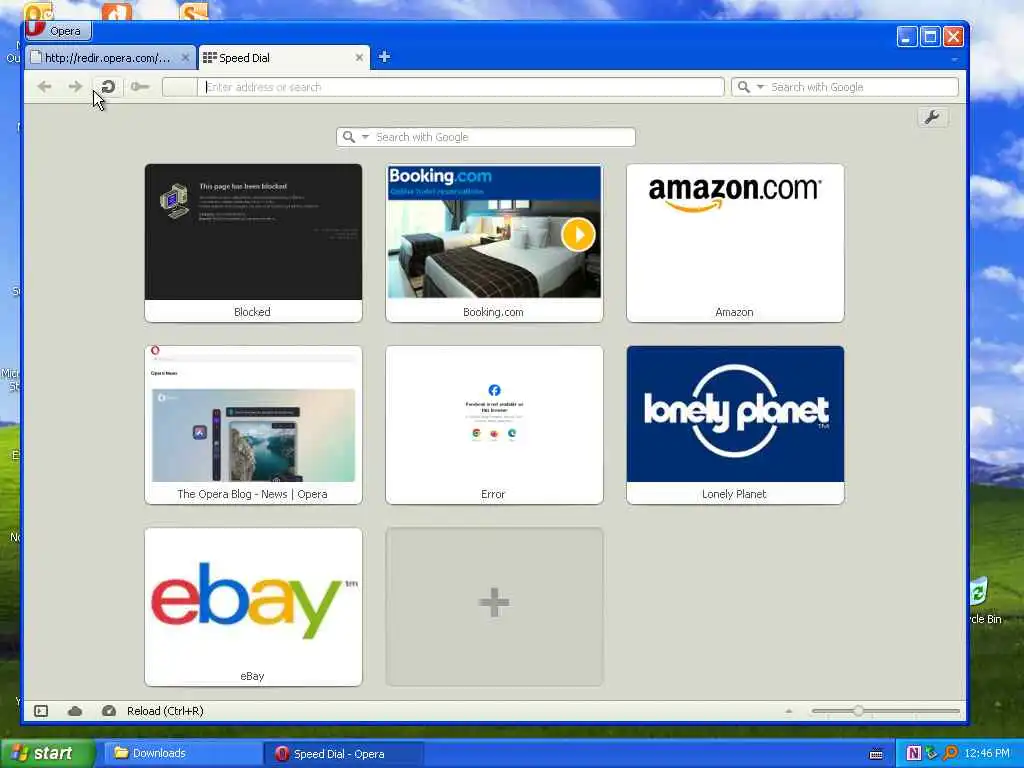
Task: Open the Amazon speed dial
Action: (735, 243)
